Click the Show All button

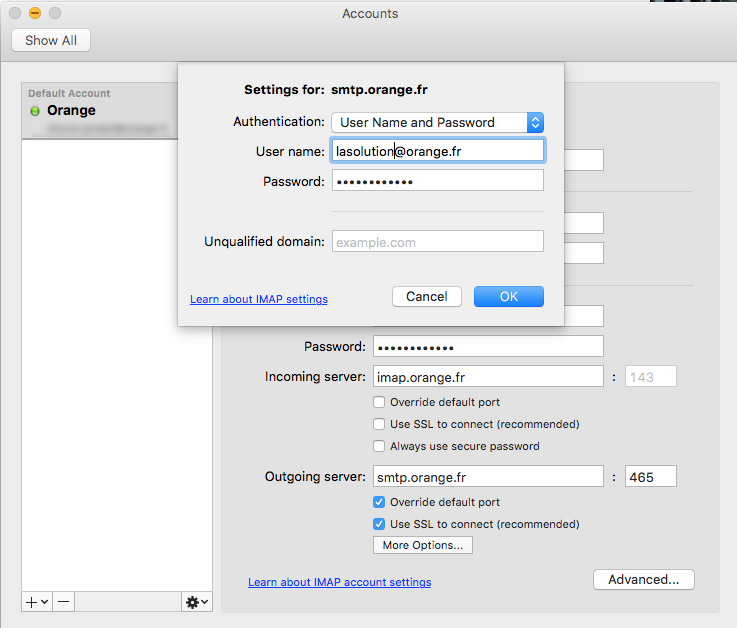tap(51, 40)
